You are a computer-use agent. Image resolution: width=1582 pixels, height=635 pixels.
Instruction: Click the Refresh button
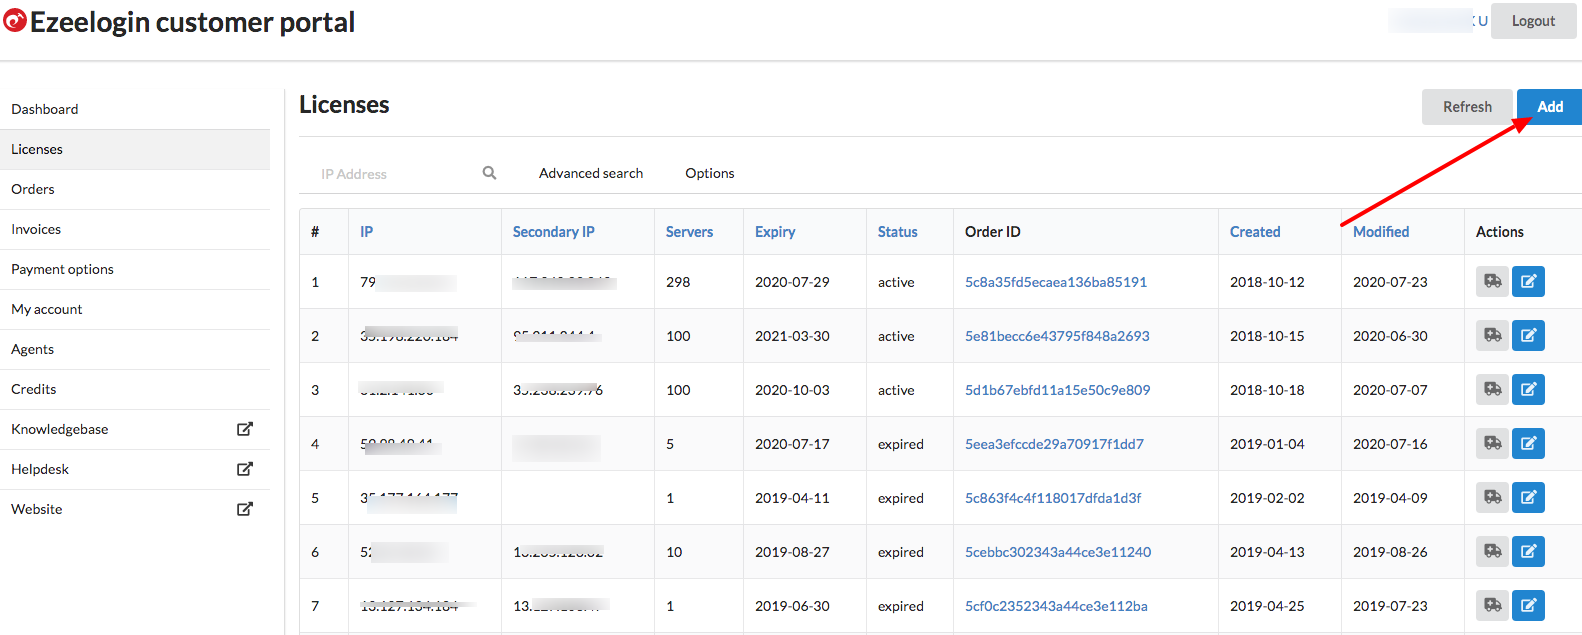(x=1467, y=107)
